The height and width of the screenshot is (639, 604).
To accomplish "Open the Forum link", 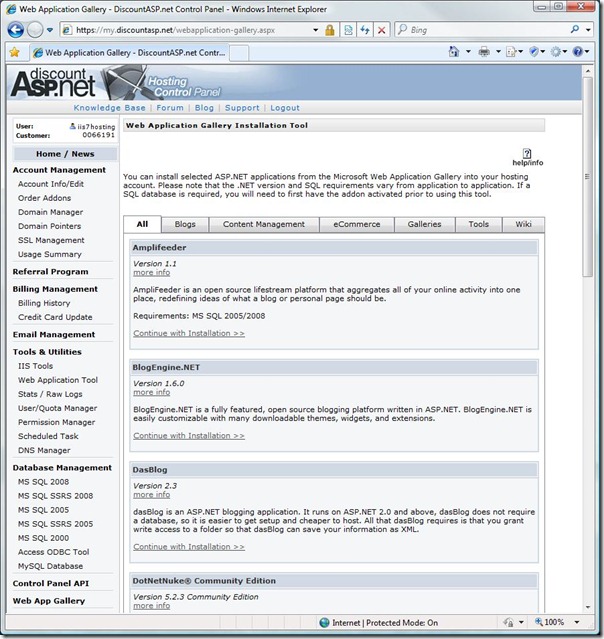I will pos(170,108).
